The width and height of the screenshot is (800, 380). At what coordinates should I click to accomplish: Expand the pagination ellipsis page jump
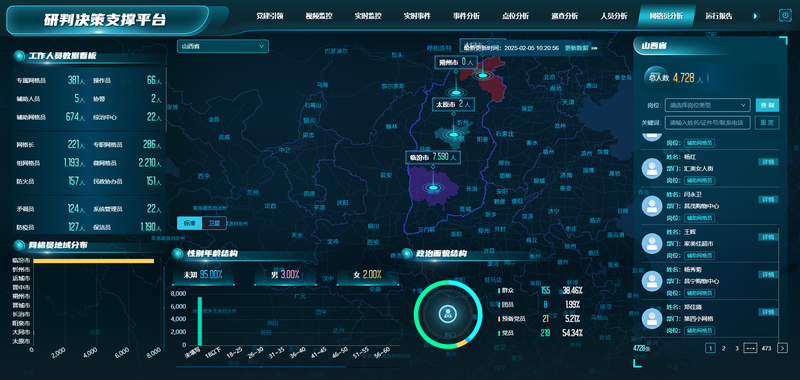click(x=750, y=348)
